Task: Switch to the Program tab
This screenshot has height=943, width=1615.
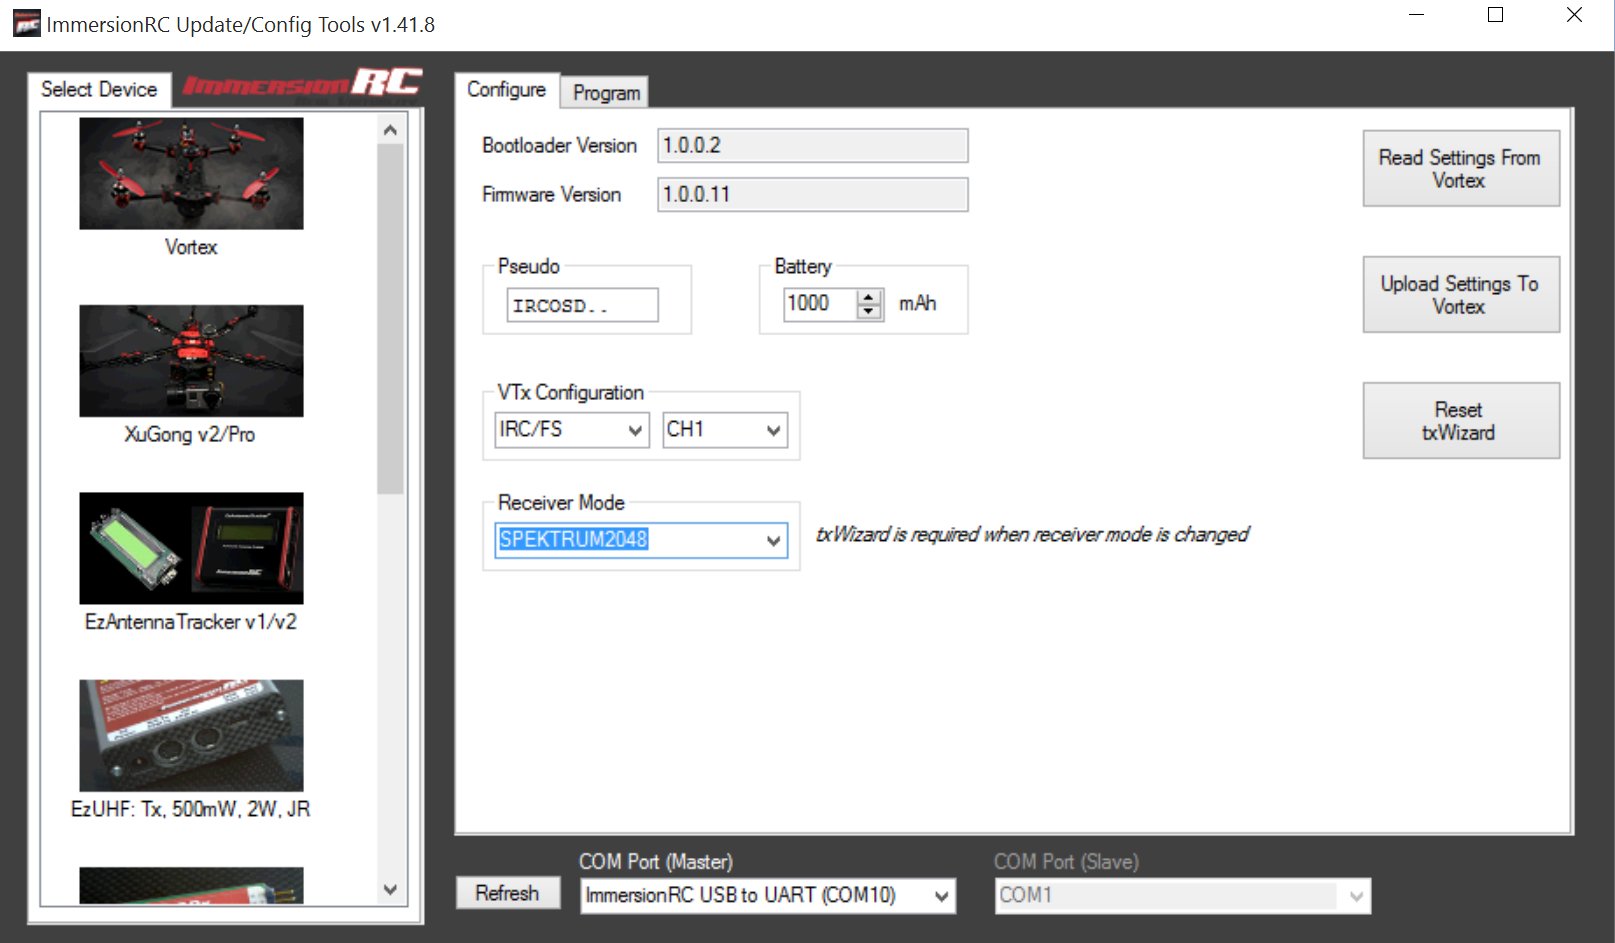Action: (x=606, y=93)
